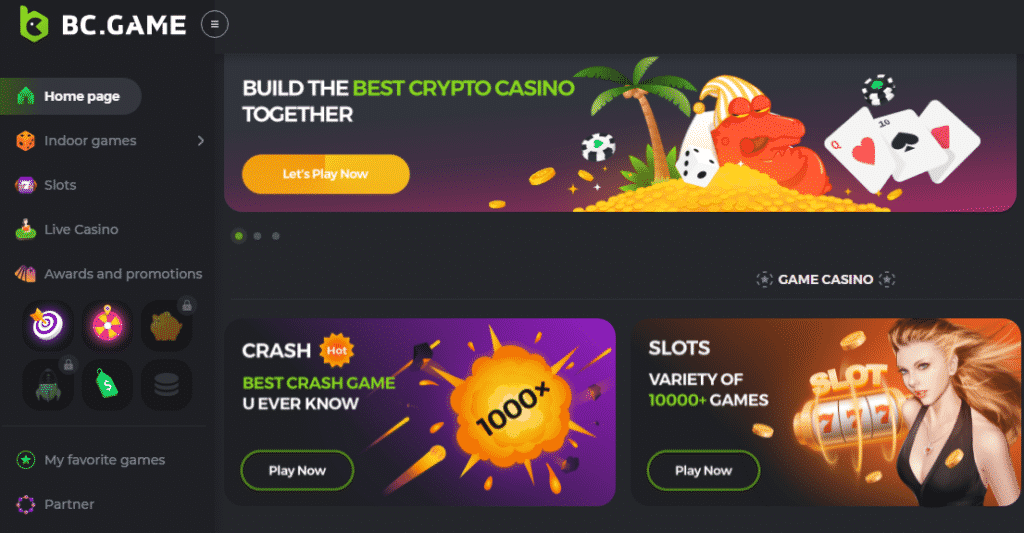The height and width of the screenshot is (533, 1024).
Task: Click the locked piggy bank icon
Action: pyautogui.click(x=167, y=325)
